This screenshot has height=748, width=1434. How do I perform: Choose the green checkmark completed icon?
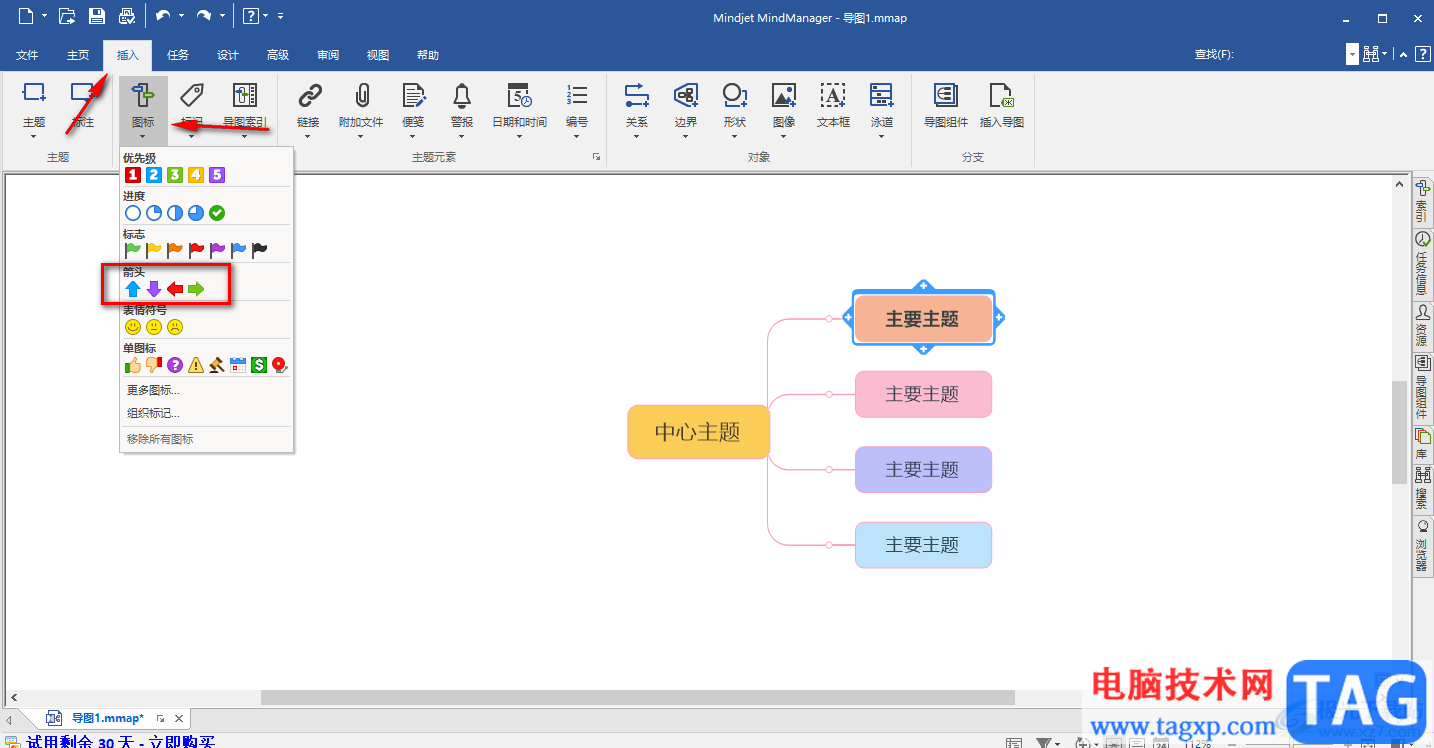(217, 213)
